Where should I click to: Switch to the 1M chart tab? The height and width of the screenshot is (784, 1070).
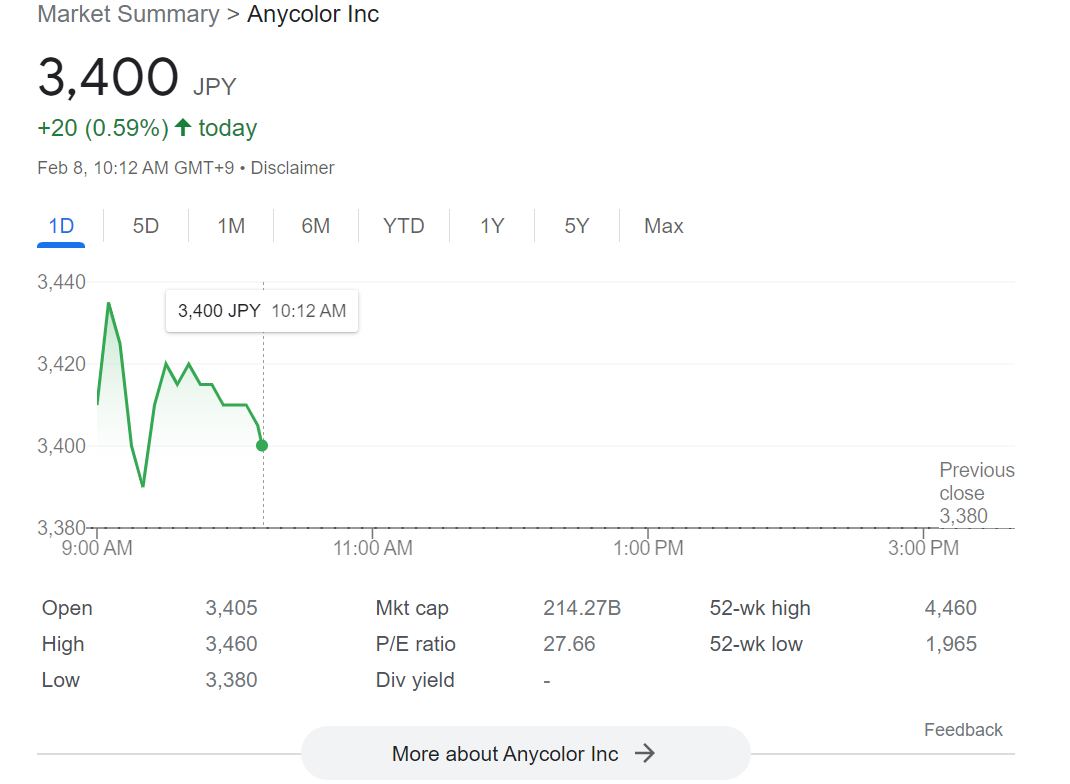(231, 226)
